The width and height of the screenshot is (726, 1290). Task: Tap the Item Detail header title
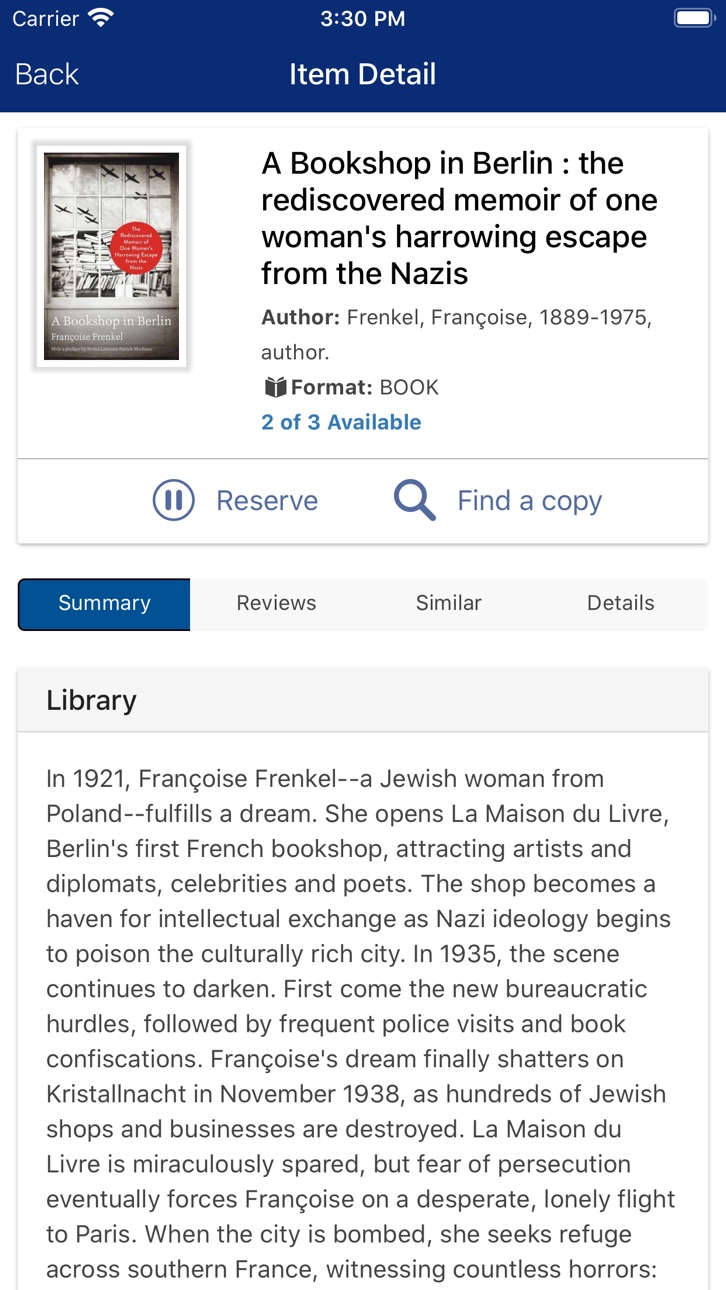click(363, 74)
